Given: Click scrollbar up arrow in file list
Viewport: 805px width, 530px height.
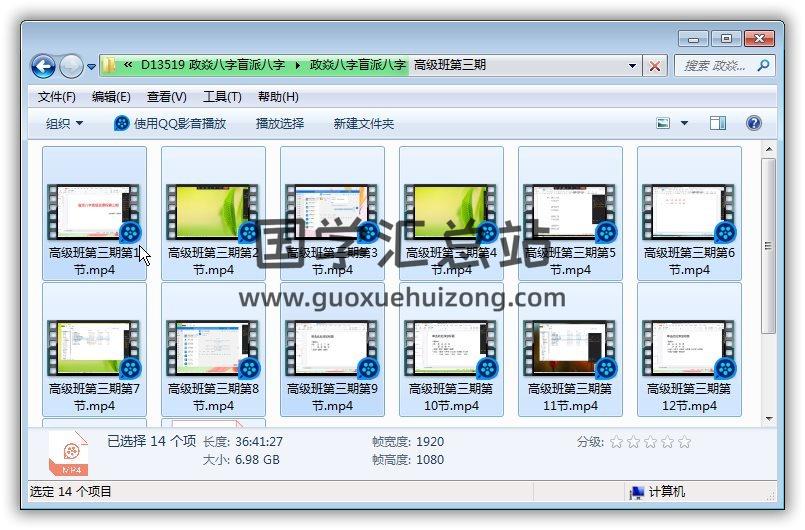Looking at the screenshot, I should tap(769, 150).
